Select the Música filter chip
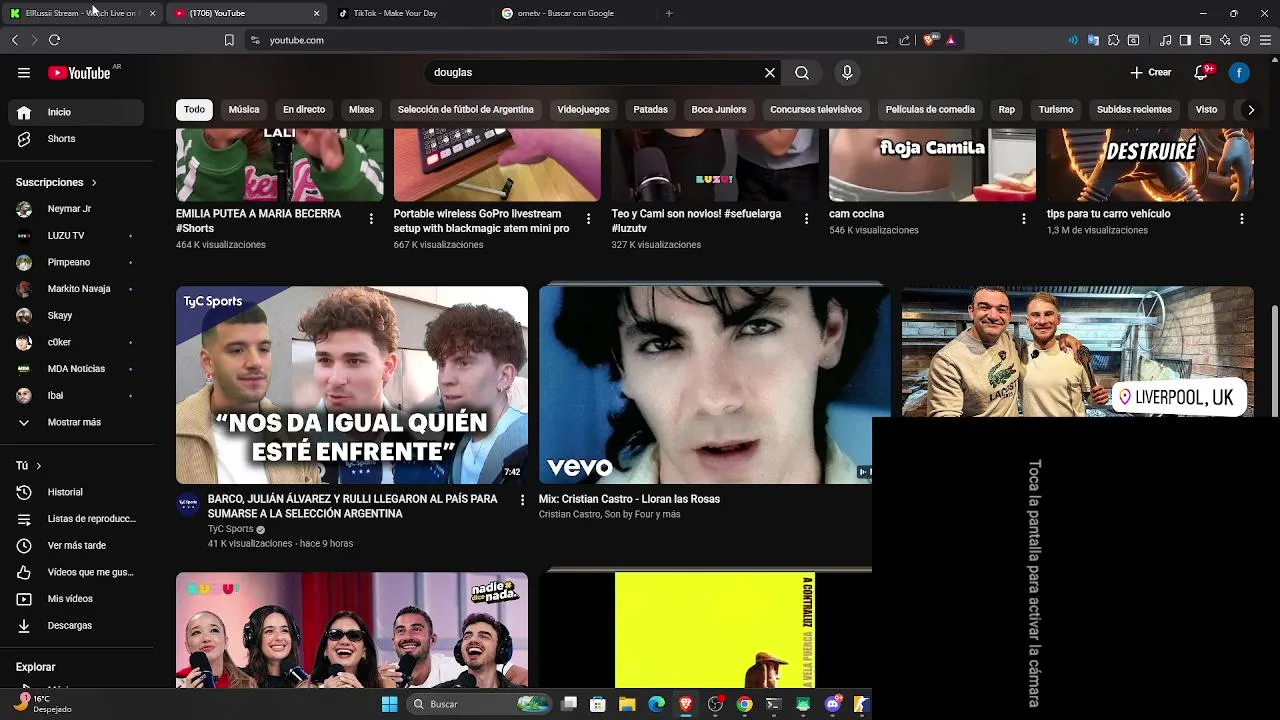Screen dimensions: 1280x720 click(x=244, y=110)
